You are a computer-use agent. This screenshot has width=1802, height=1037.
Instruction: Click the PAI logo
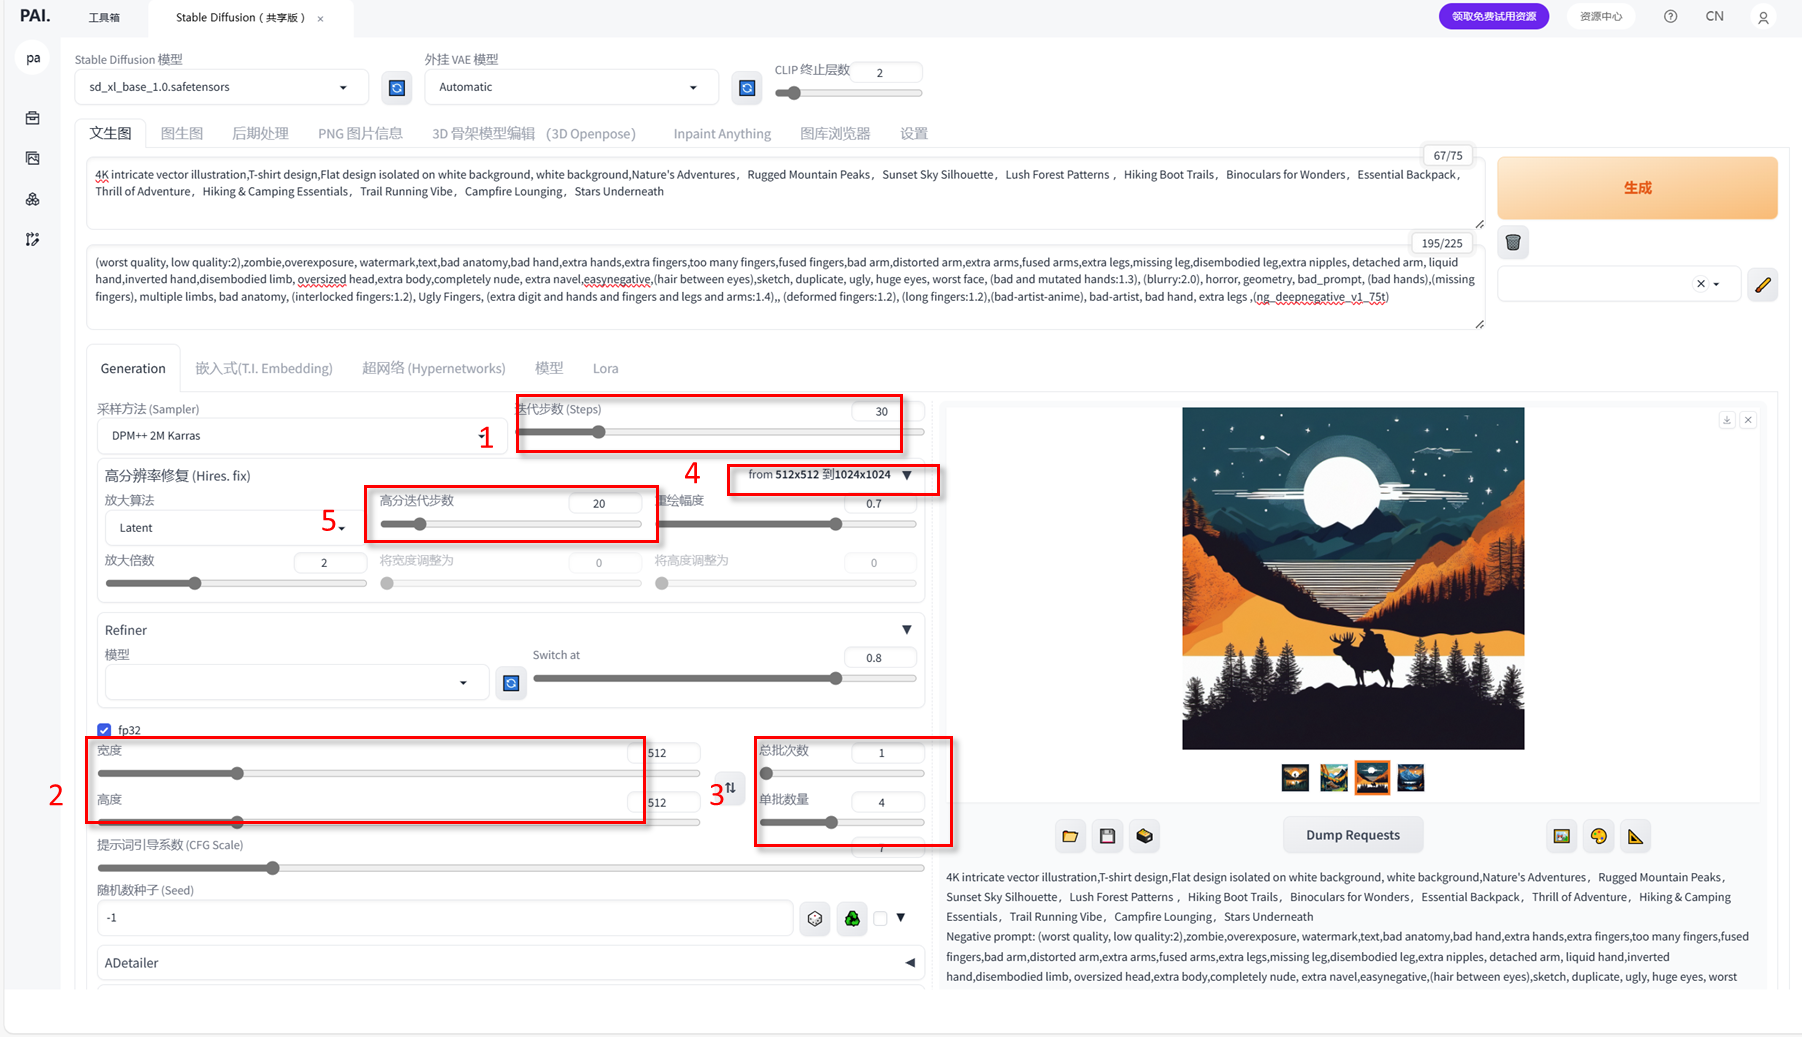(35, 15)
